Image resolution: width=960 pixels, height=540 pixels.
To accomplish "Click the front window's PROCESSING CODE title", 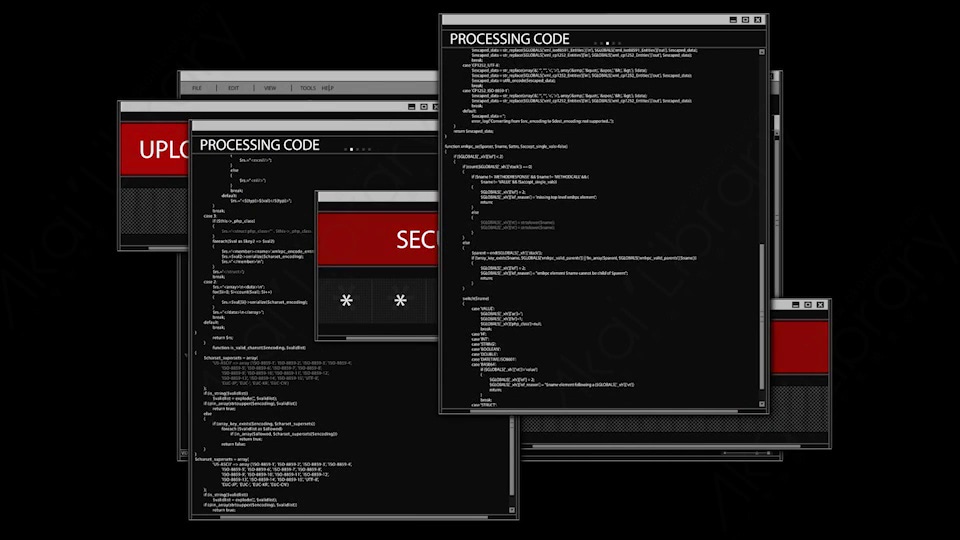I will point(509,39).
